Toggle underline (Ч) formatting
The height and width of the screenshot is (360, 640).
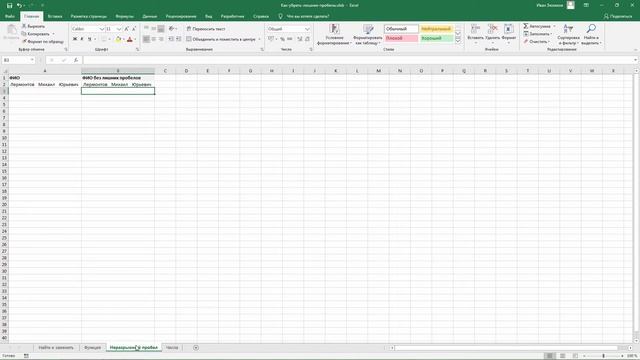tap(89, 39)
